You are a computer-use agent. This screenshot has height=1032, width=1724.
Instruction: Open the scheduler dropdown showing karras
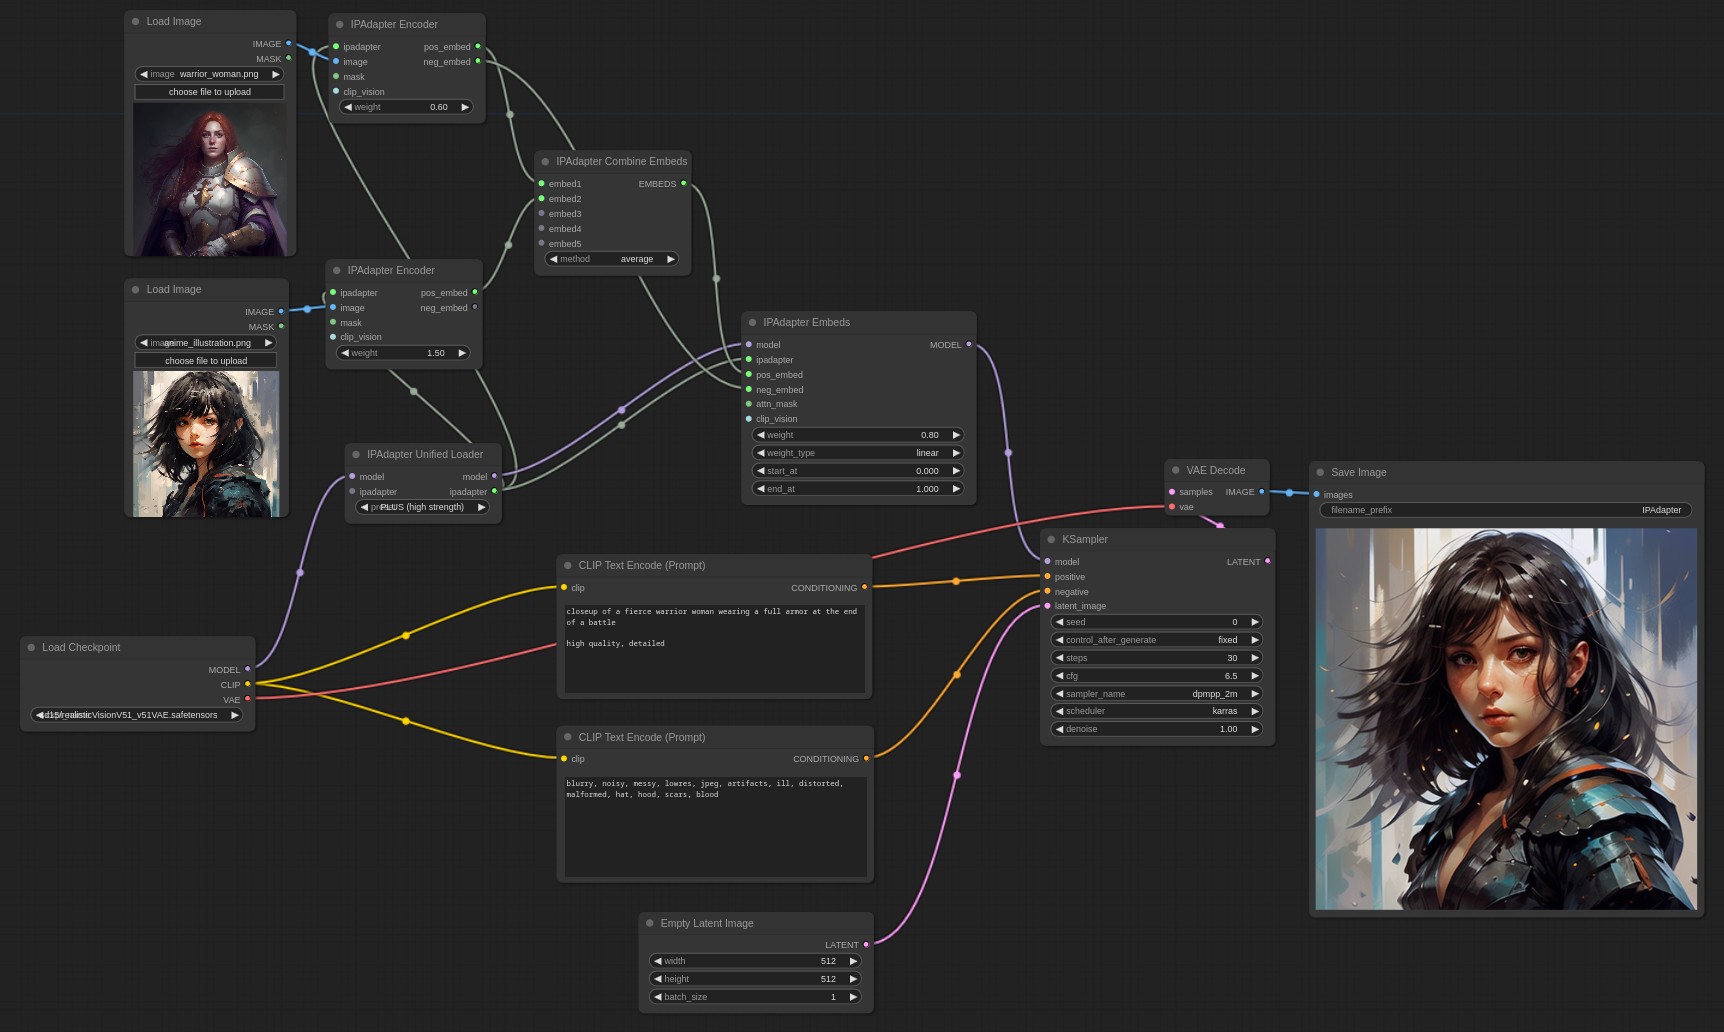click(1155, 711)
